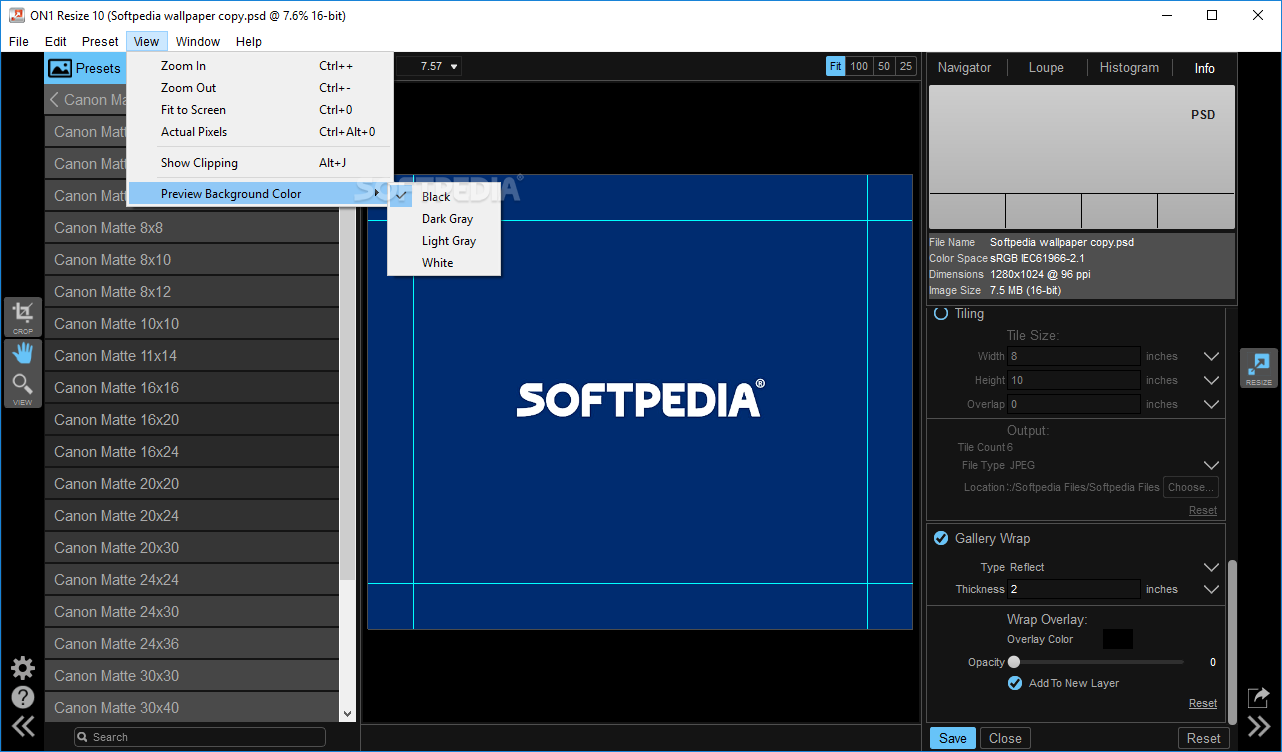Open the File Type JPEG dropdown
The width and height of the screenshot is (1282, 752).
click(x=1211, y=465)
